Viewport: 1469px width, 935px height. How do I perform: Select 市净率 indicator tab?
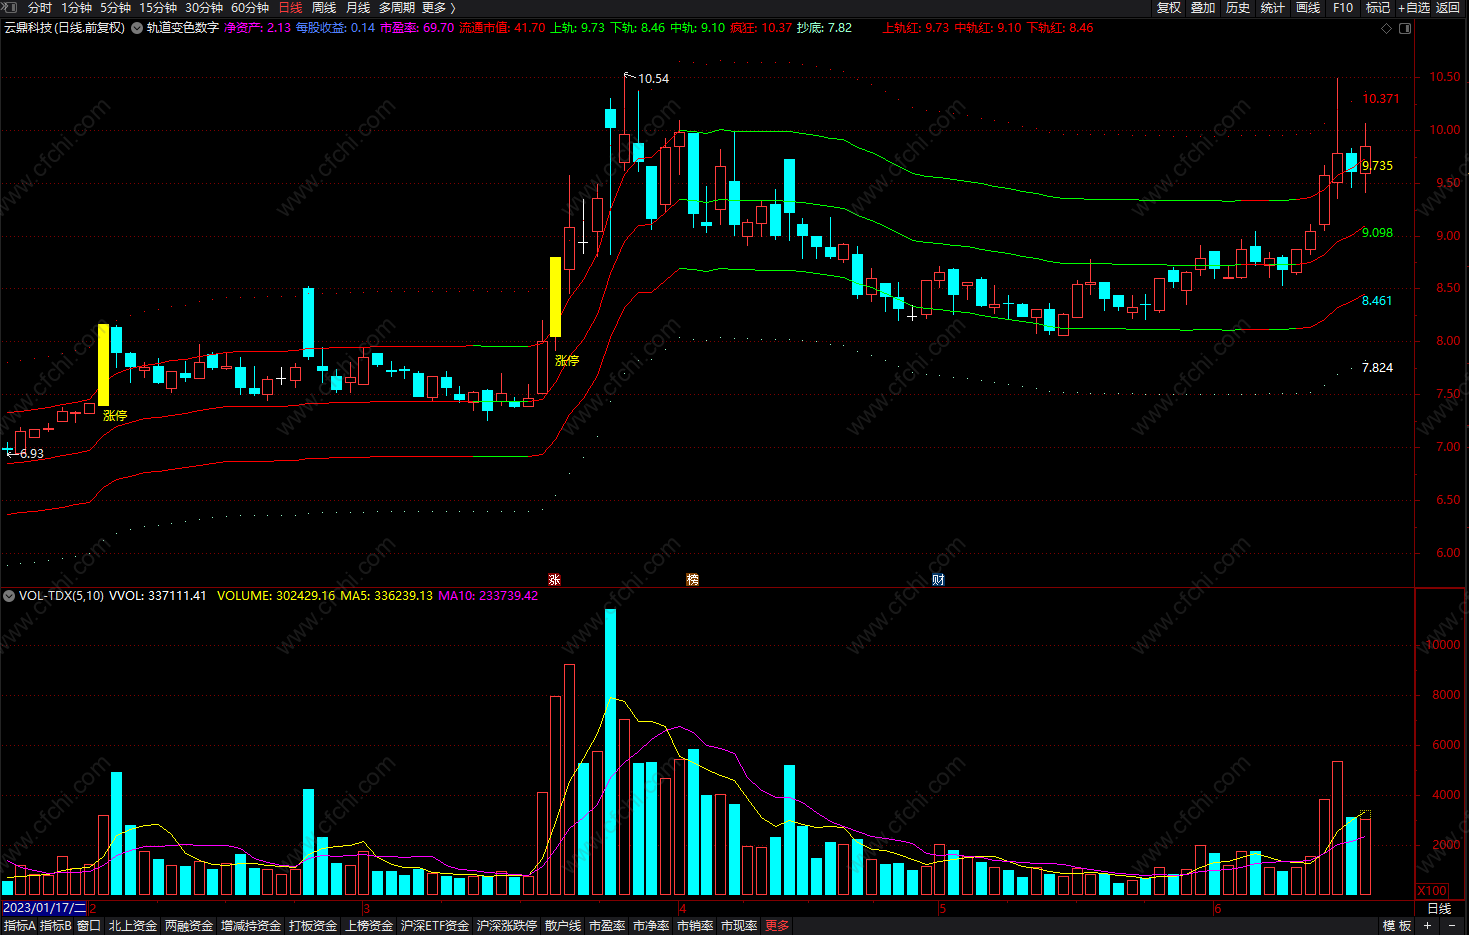click(x=651, y=926)
